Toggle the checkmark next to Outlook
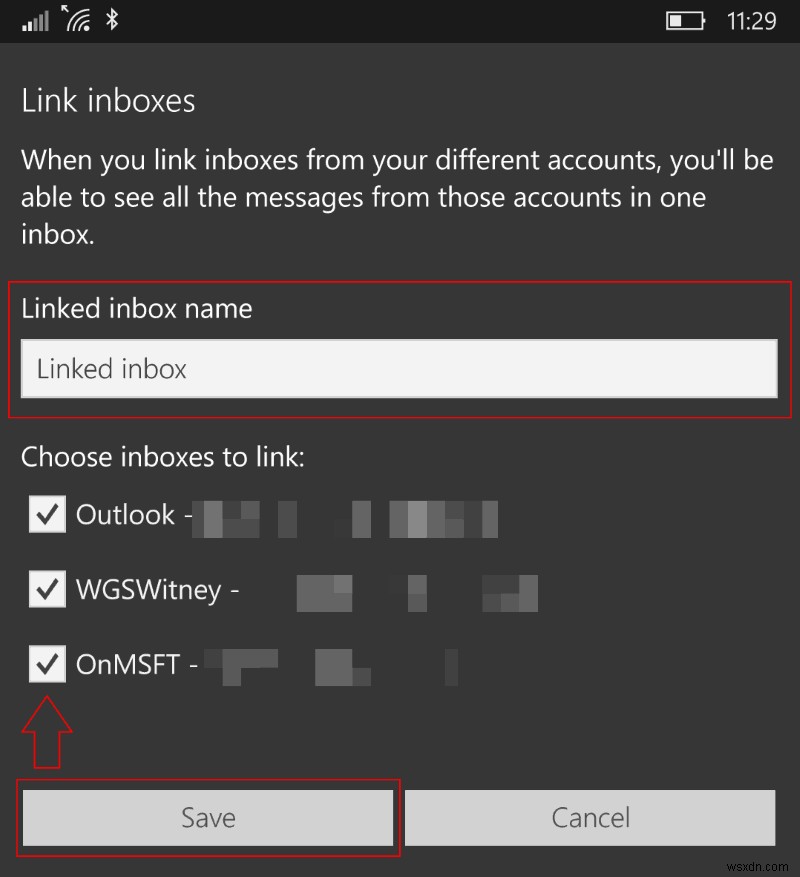 click(46, 514)
